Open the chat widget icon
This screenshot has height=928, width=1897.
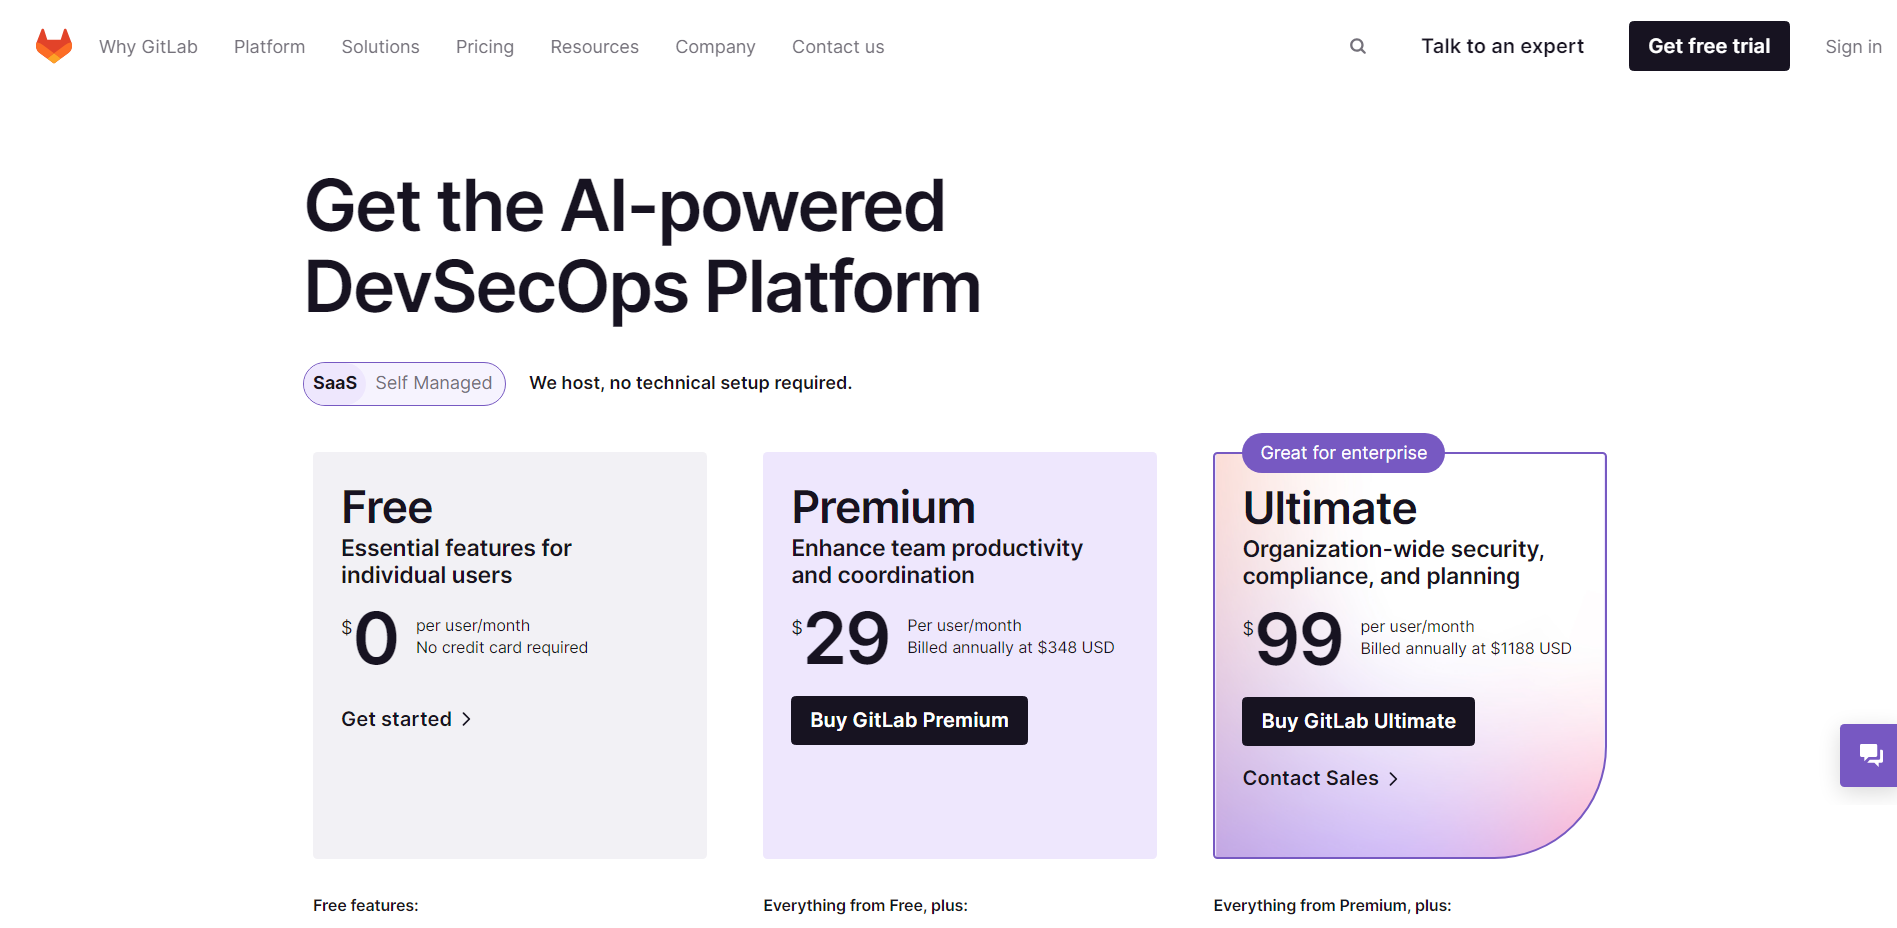click(1869, 755)
